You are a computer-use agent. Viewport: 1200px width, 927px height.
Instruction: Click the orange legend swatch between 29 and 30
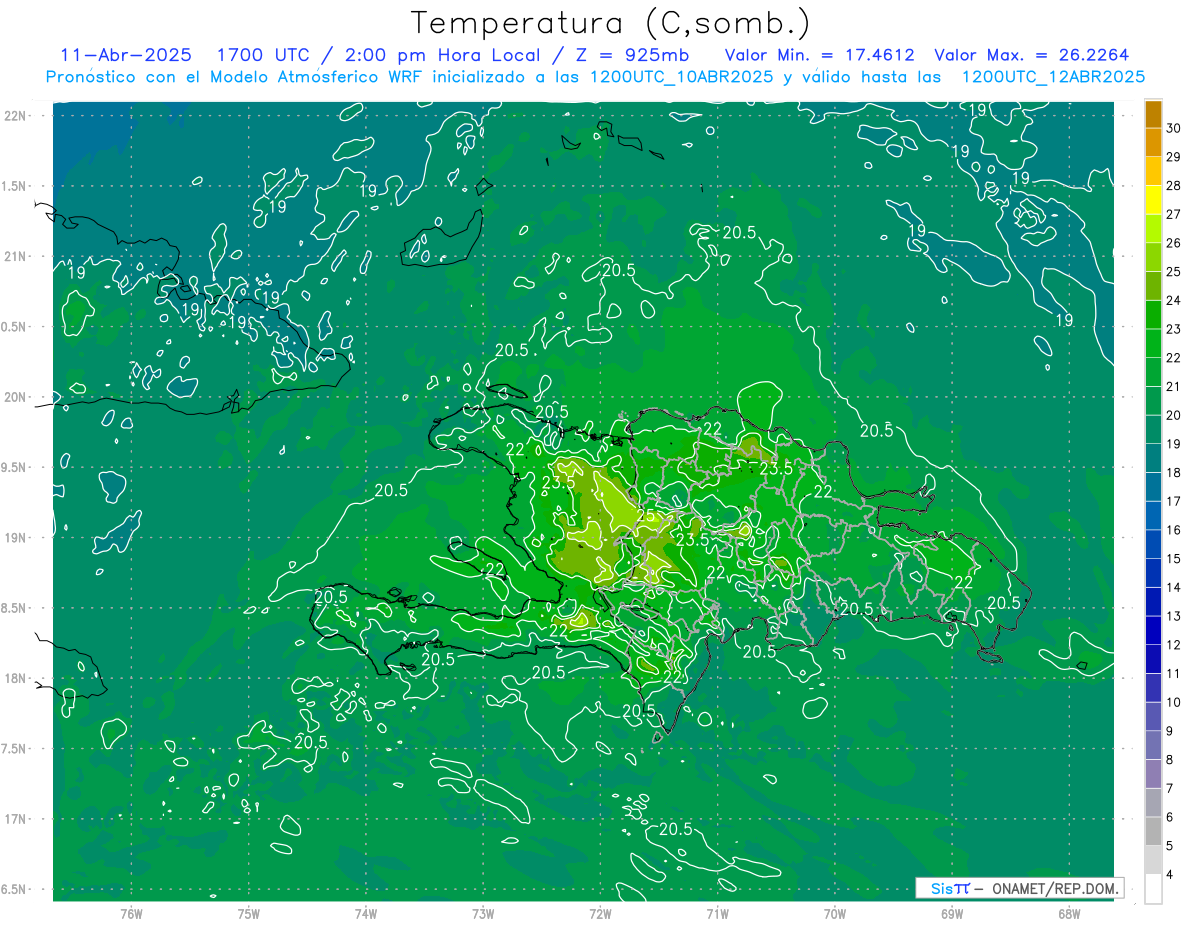[1153, 142]
